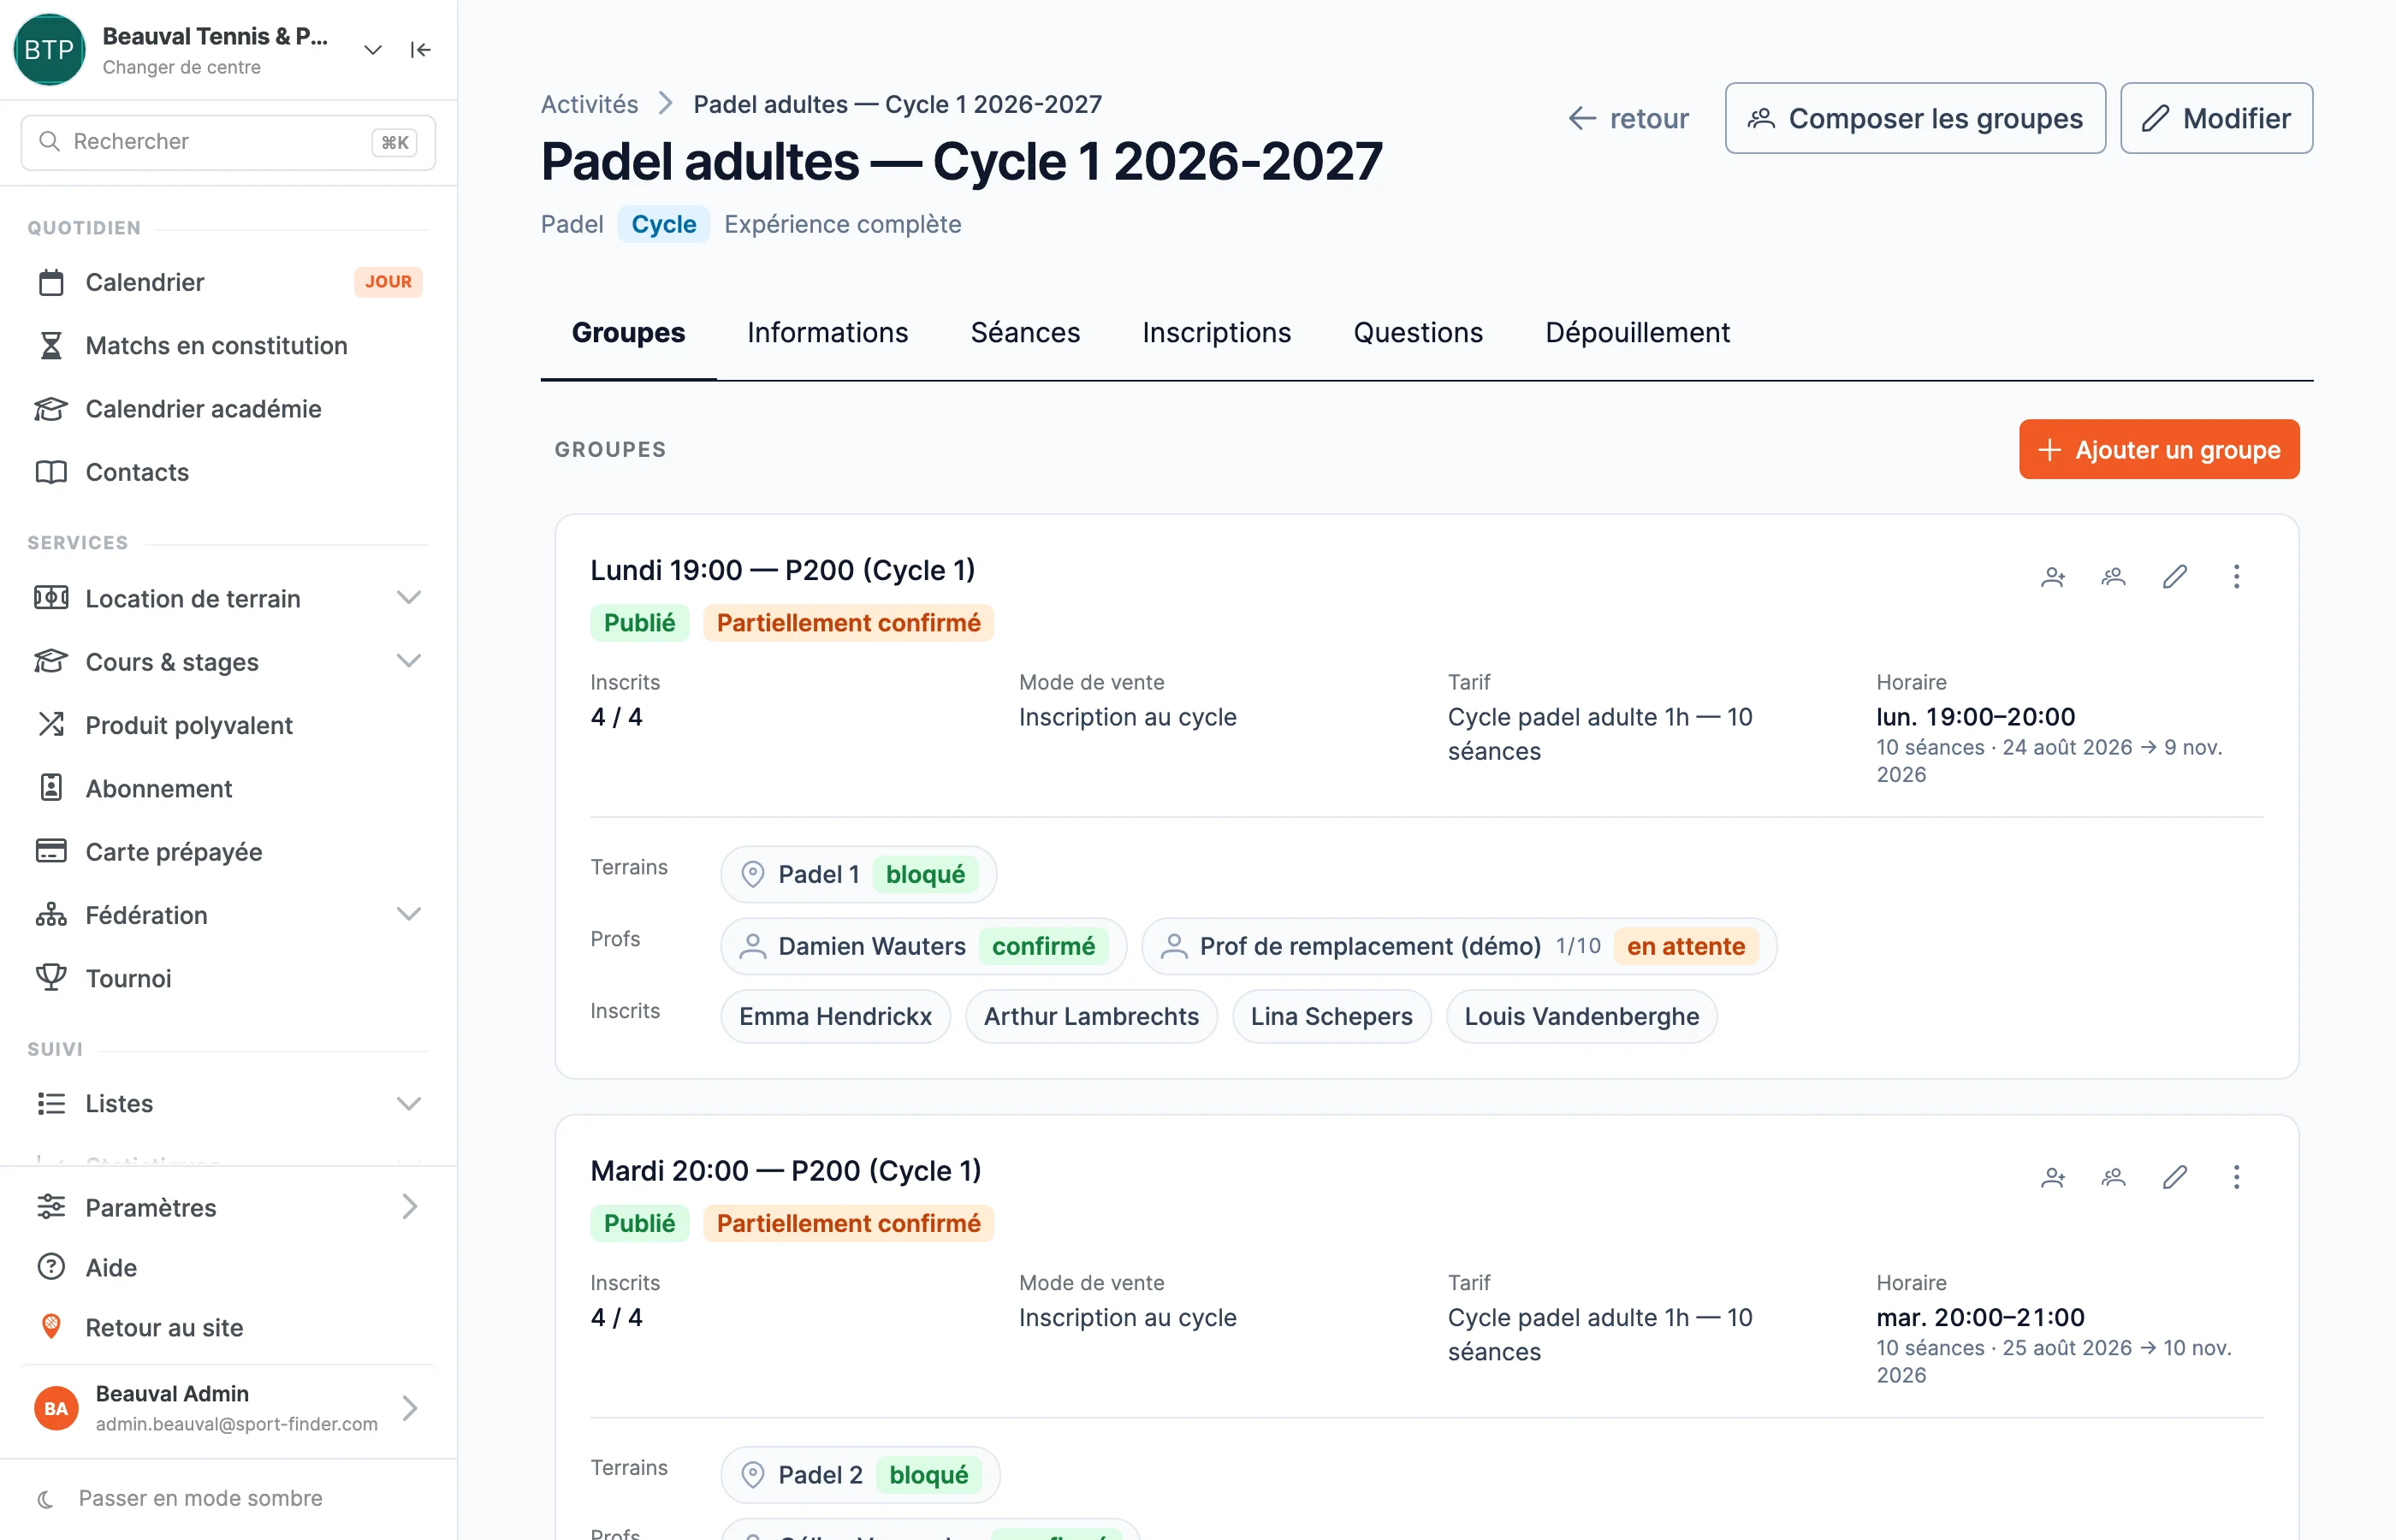This screenshot has height=1540, width=2396.
Task: Select inscrit Emma Hendrickx
Action: [x=835, y=1016]
